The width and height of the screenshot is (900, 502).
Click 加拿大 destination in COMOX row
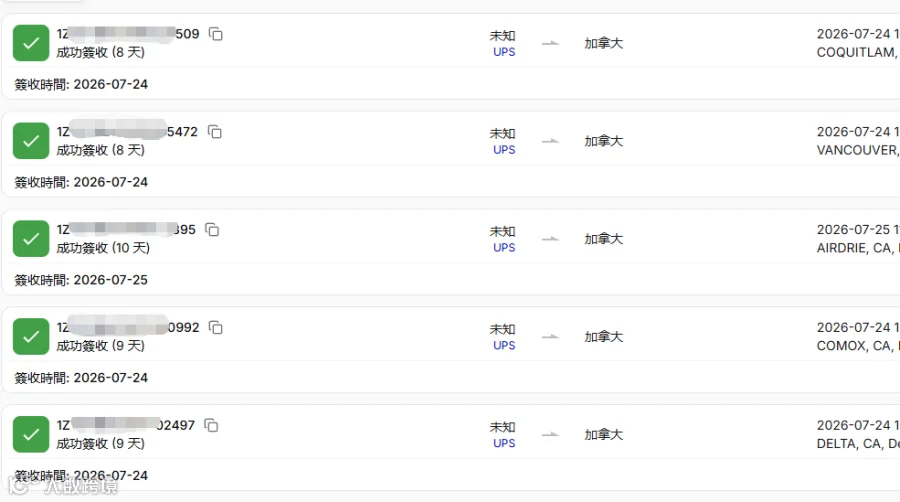tap(604, 337)
